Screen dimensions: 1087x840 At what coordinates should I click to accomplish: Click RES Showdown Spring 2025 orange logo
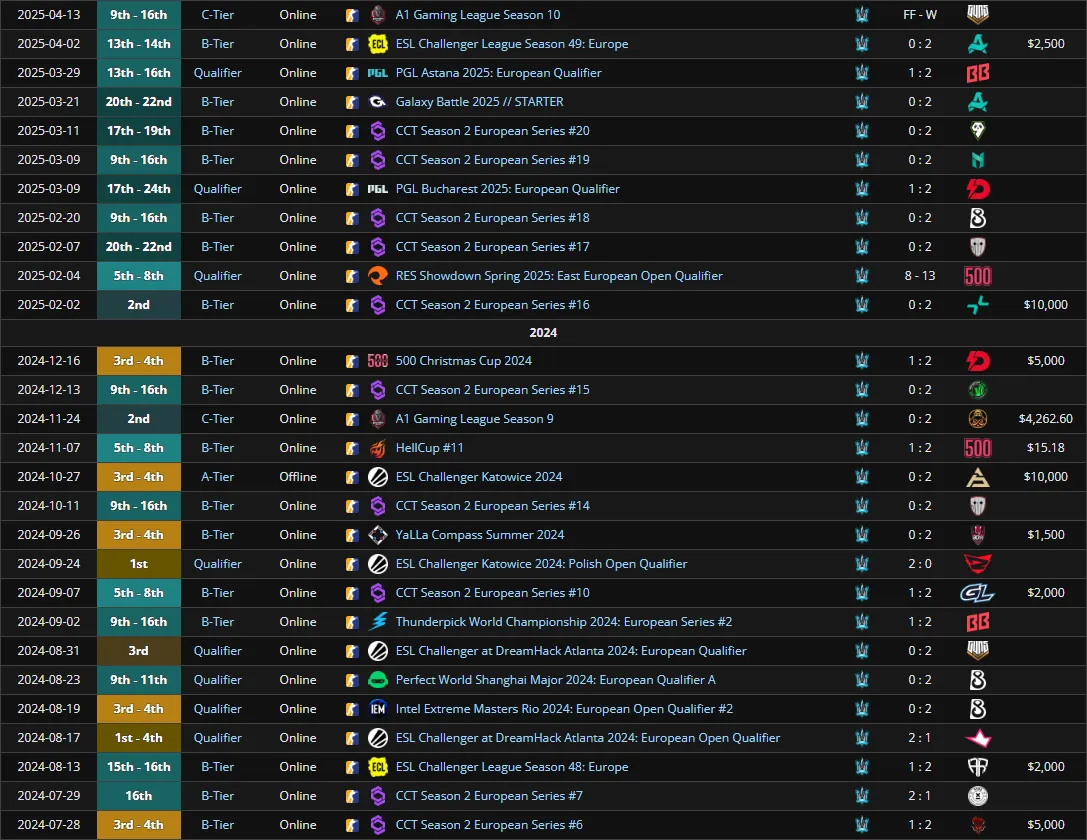coord(378,276)
